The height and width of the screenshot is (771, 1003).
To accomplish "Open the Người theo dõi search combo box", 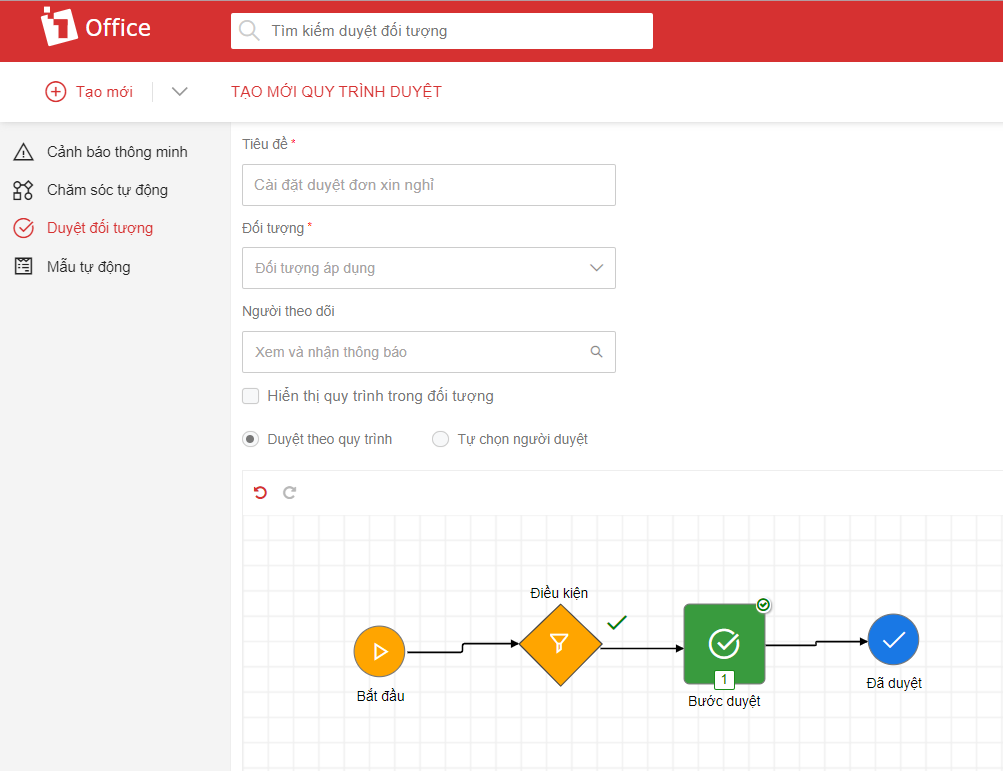I will [415, 352].
